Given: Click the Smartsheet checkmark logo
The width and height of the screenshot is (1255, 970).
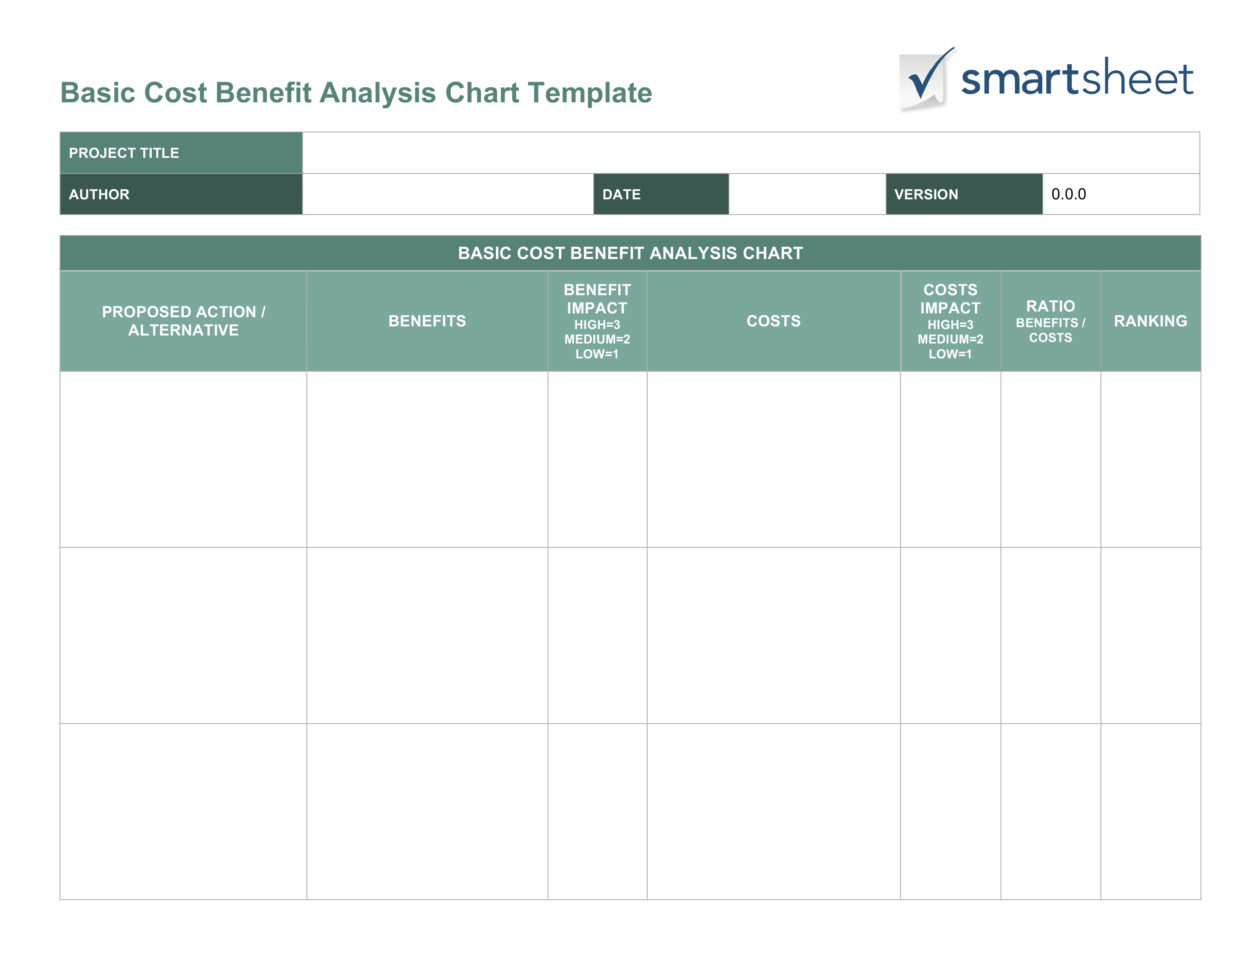Looking at the screenshot, I should pos(925,78).
